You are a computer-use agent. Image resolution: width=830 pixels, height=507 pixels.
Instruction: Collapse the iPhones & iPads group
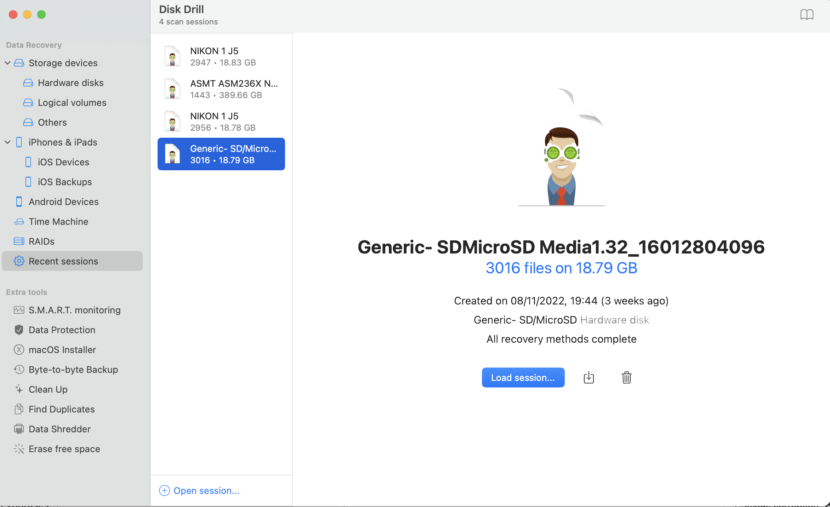[7, 142]
